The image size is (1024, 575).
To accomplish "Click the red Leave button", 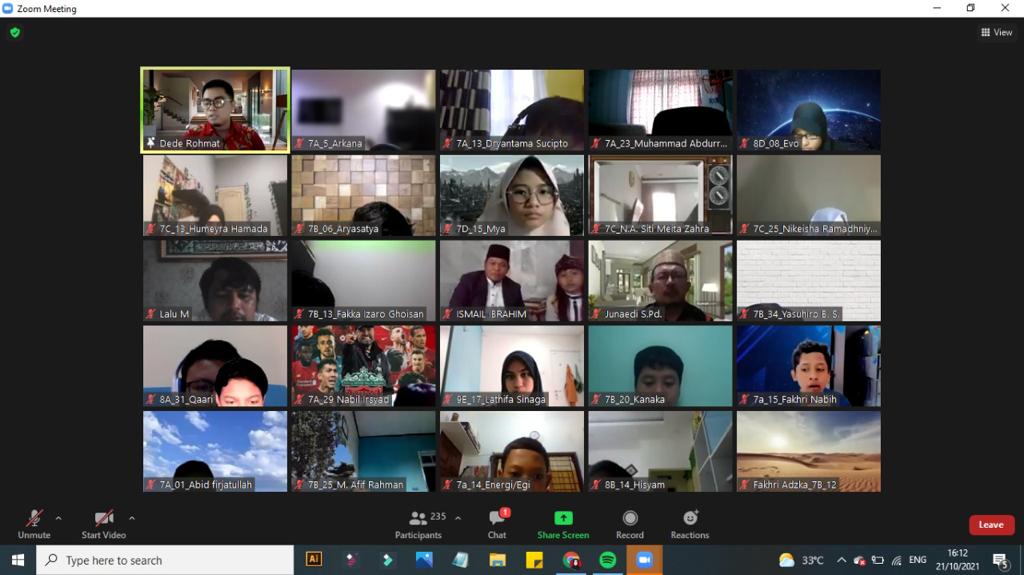I will click(991, 525).
